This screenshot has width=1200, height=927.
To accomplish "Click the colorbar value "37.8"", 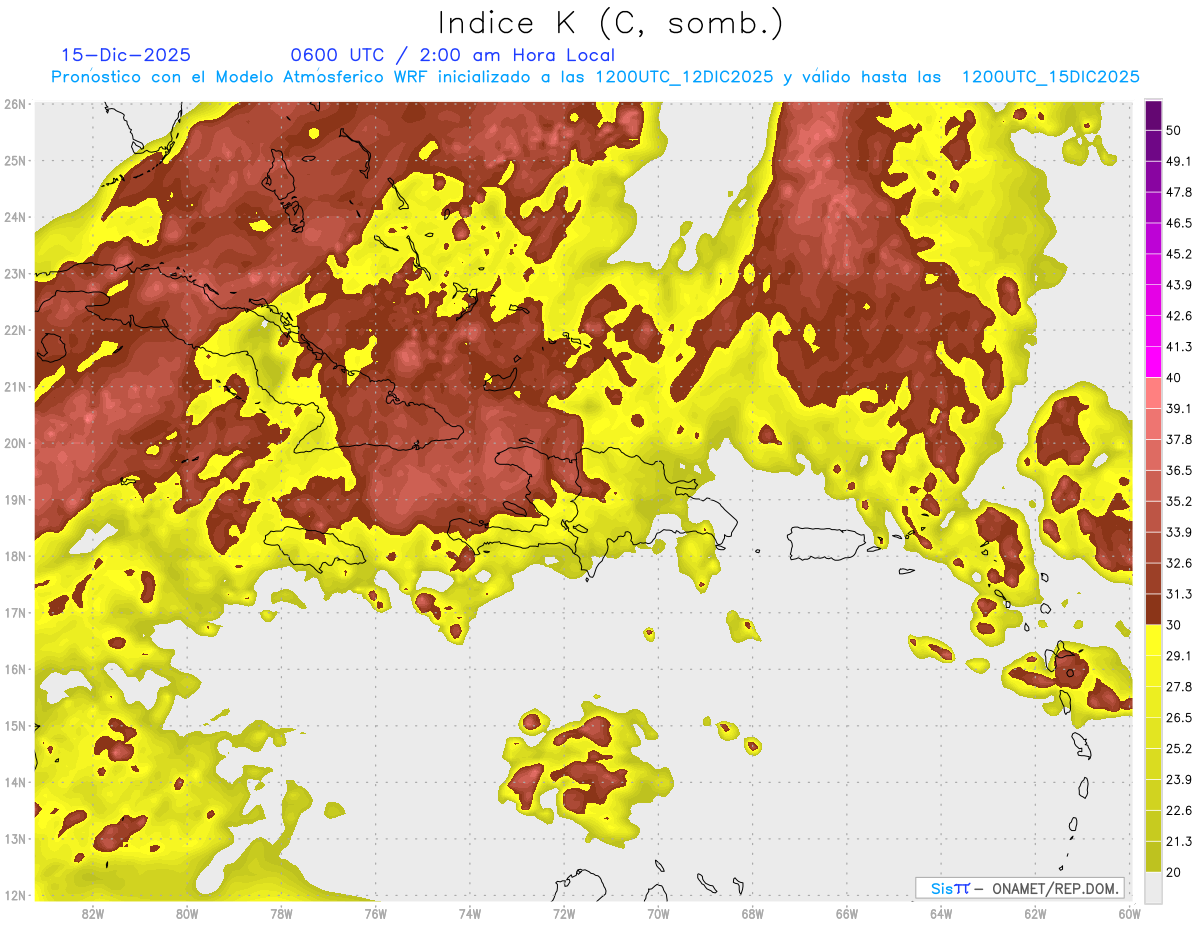I will click(x=1179, y=439).
